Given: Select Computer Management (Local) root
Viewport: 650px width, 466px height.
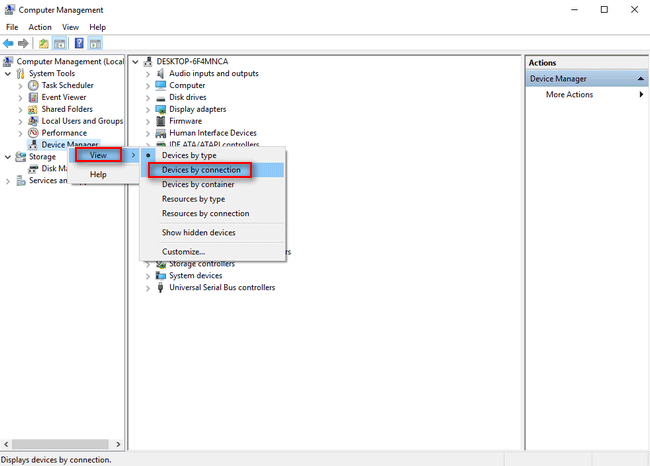Looking at the screenshot, I should [x=70, y=62].
